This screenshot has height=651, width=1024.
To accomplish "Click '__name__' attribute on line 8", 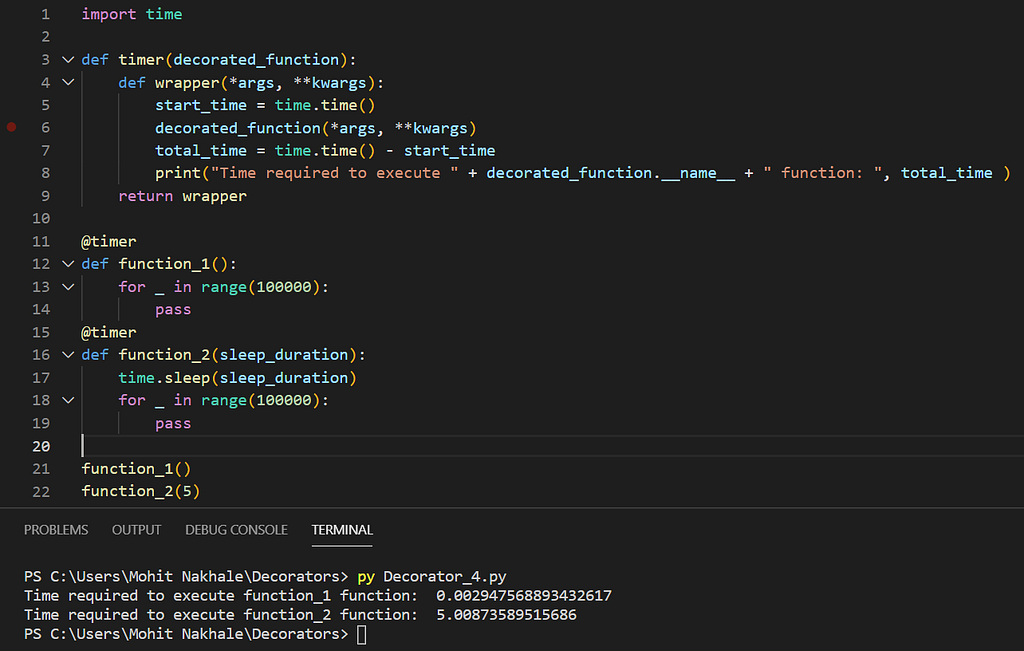I will coord(698,173).
